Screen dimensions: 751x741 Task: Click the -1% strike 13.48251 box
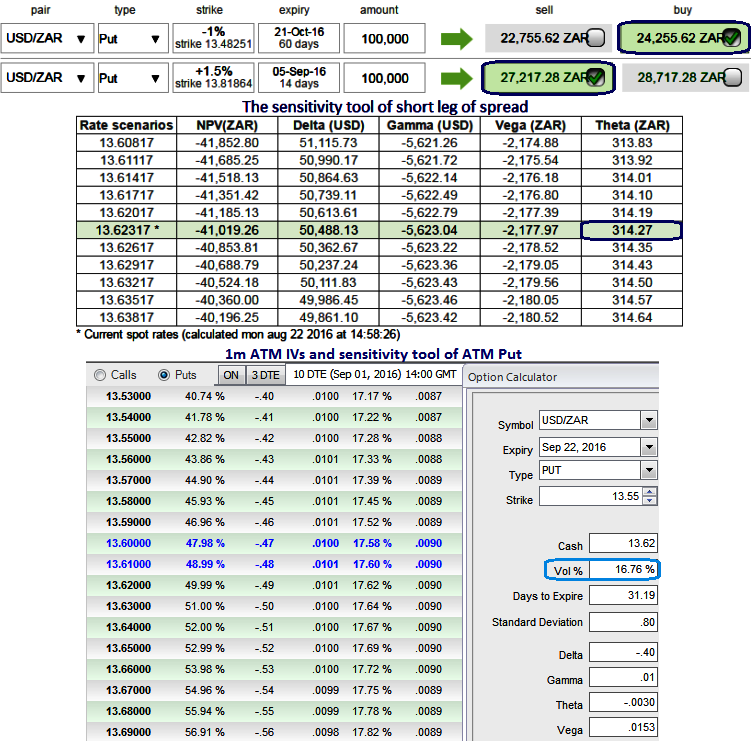[211, 39]
